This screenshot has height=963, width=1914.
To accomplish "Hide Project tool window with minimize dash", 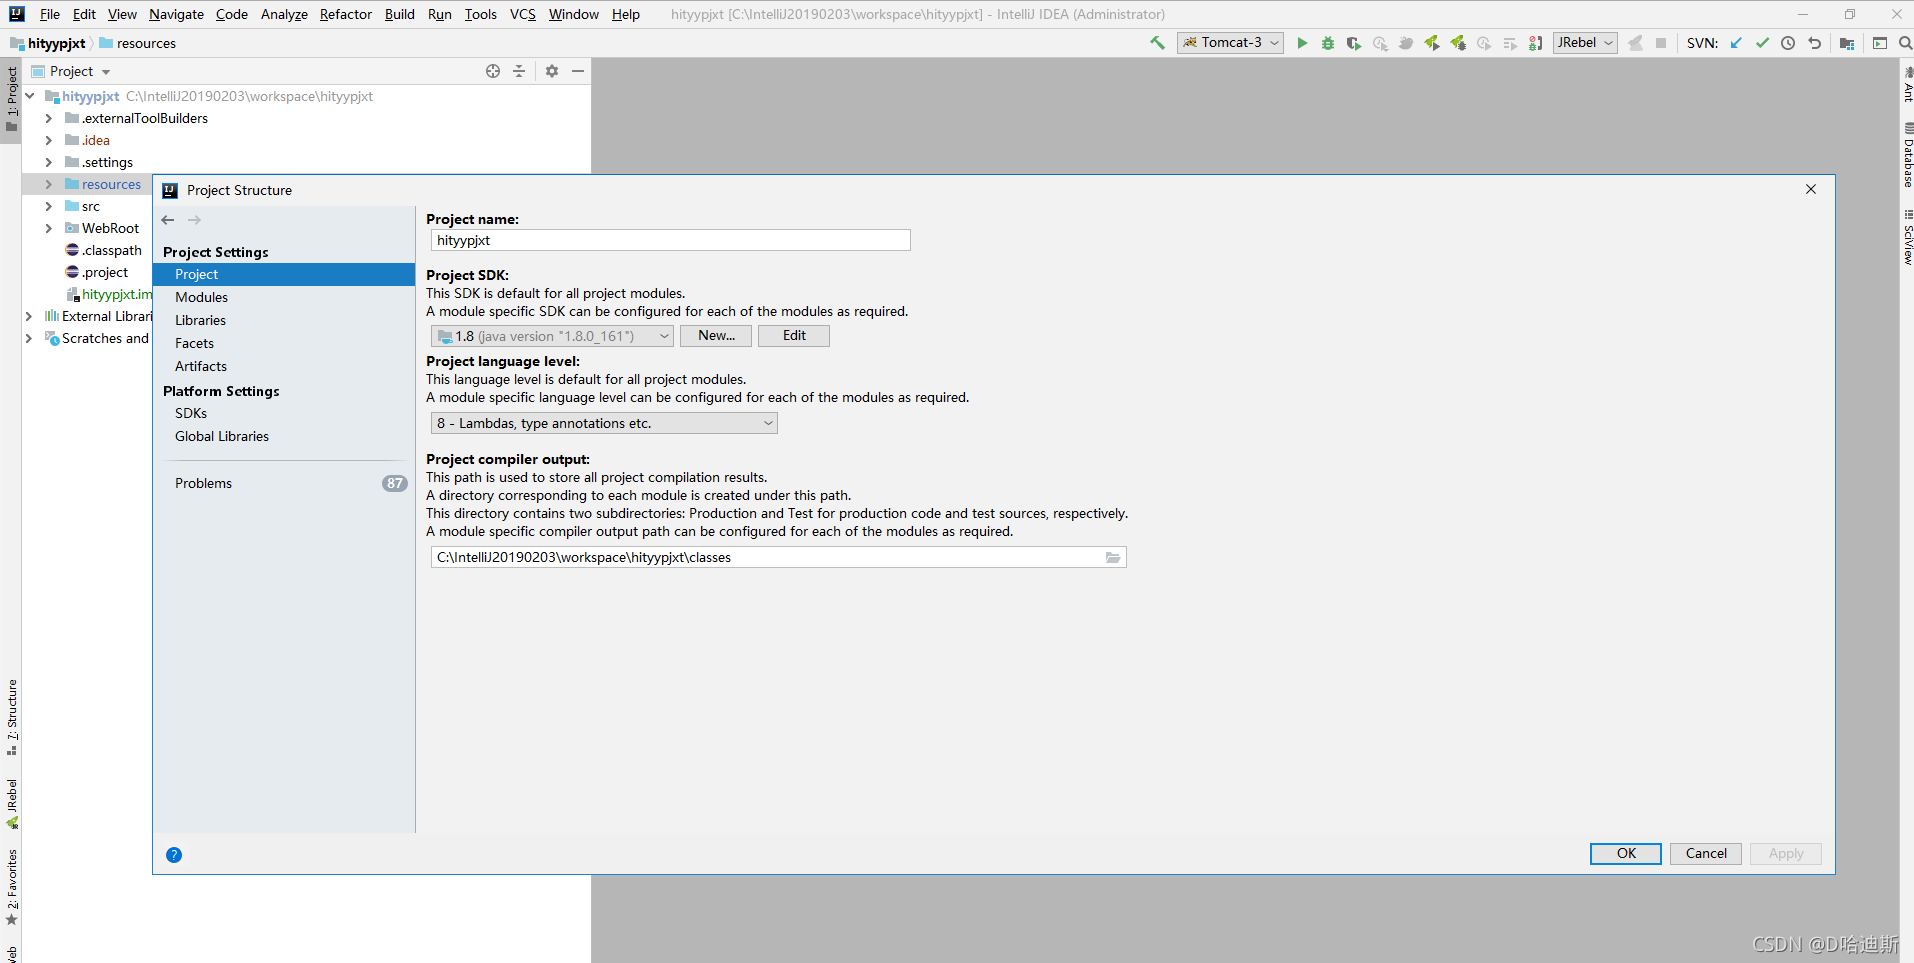I will pos(578,71).
